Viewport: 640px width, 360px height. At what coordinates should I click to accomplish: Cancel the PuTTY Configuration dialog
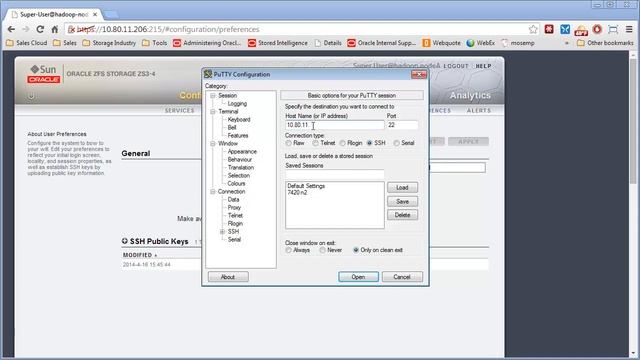402,277
